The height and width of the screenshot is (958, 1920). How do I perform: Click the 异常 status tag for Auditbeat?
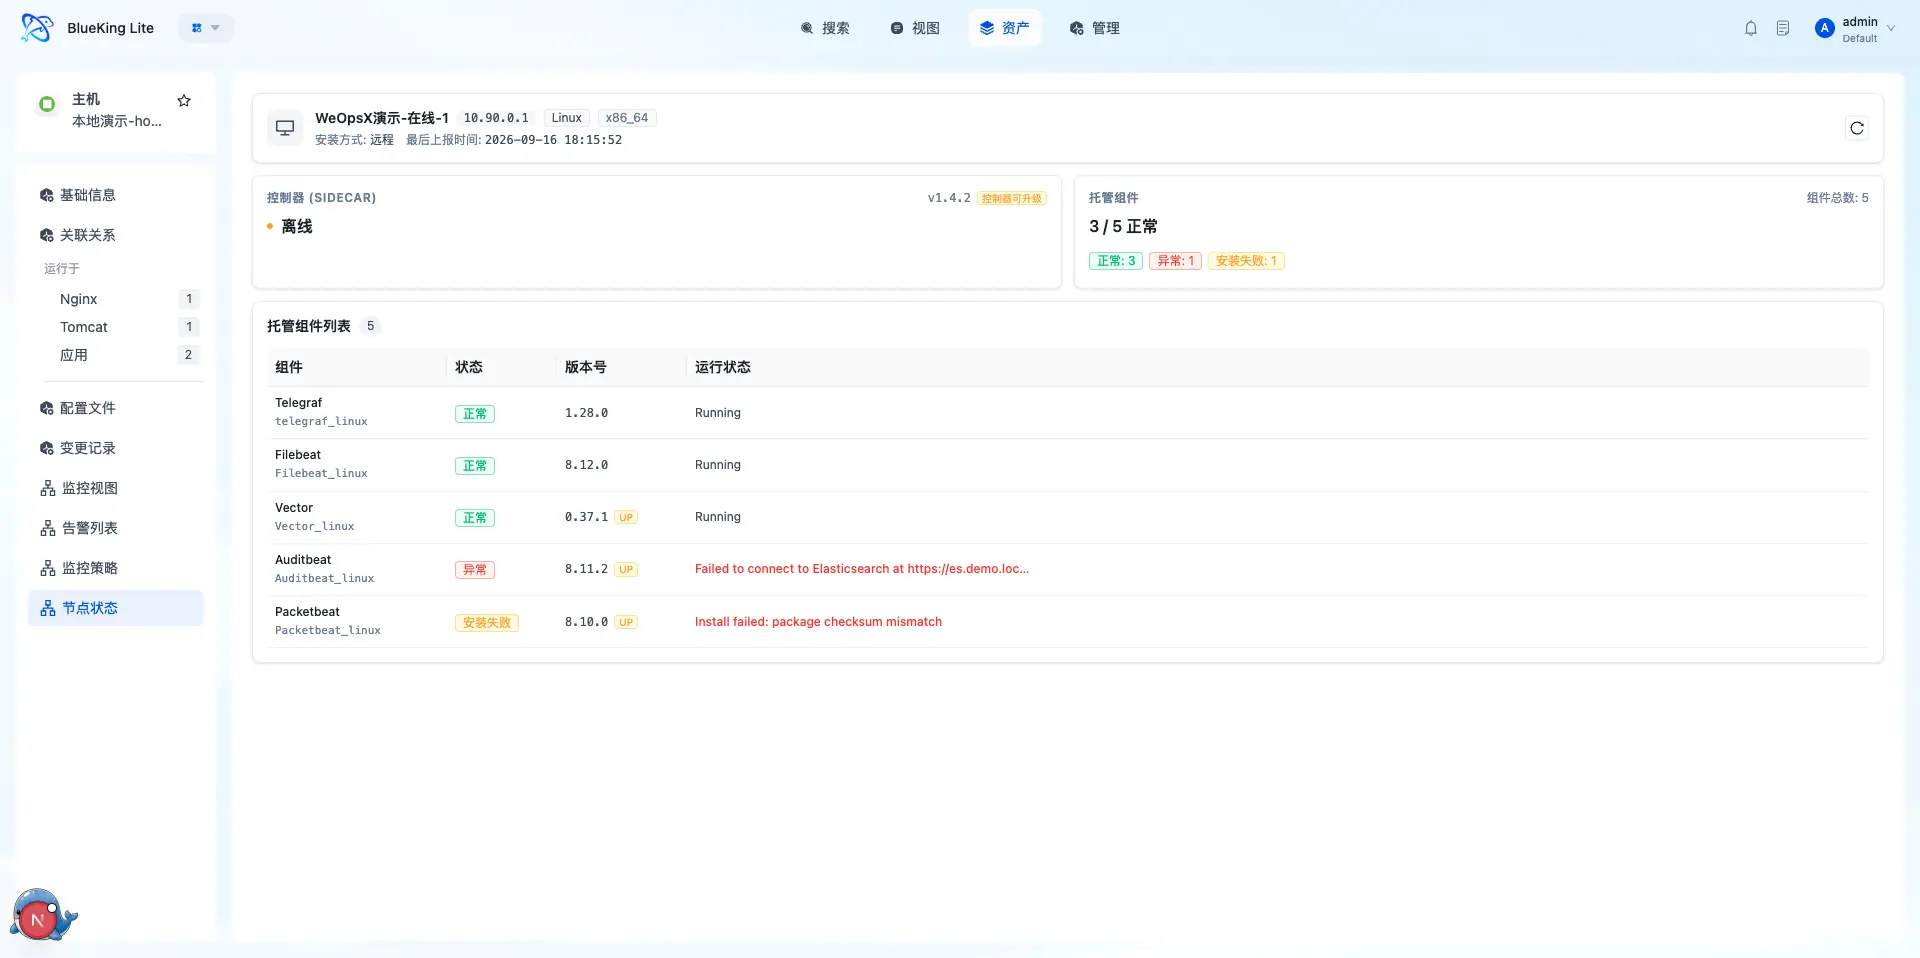tap(475, 570)
